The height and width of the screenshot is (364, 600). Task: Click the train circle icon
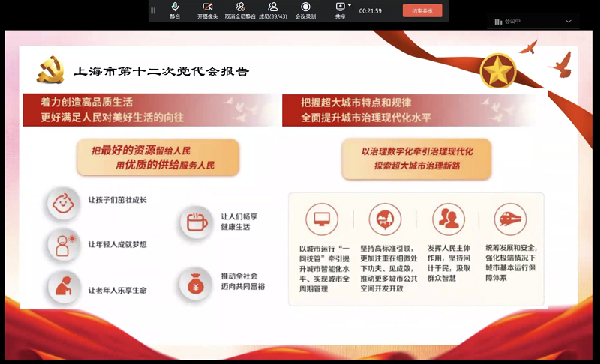point(510,219)
